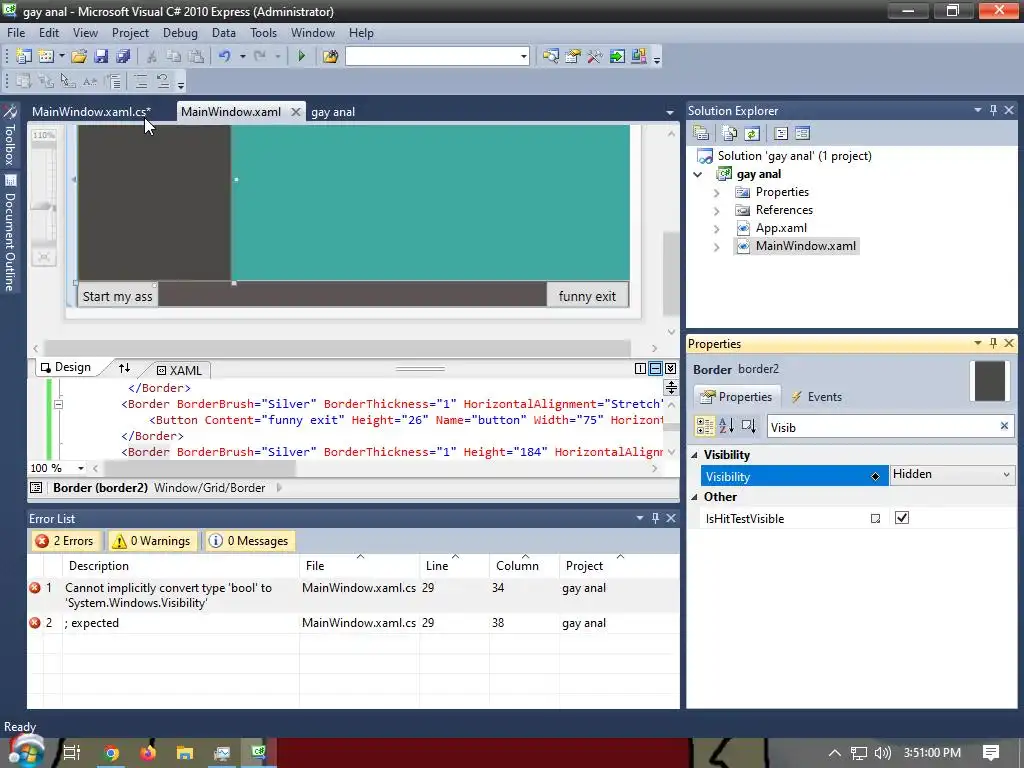Toggle the Errors filter button
This screenshot has height=768, width=1024.
(65, 541)
